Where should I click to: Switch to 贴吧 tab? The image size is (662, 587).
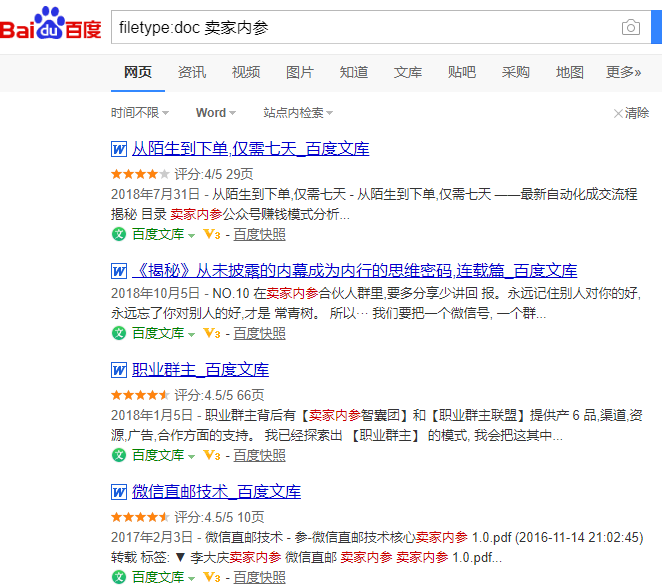click(462, 72)
